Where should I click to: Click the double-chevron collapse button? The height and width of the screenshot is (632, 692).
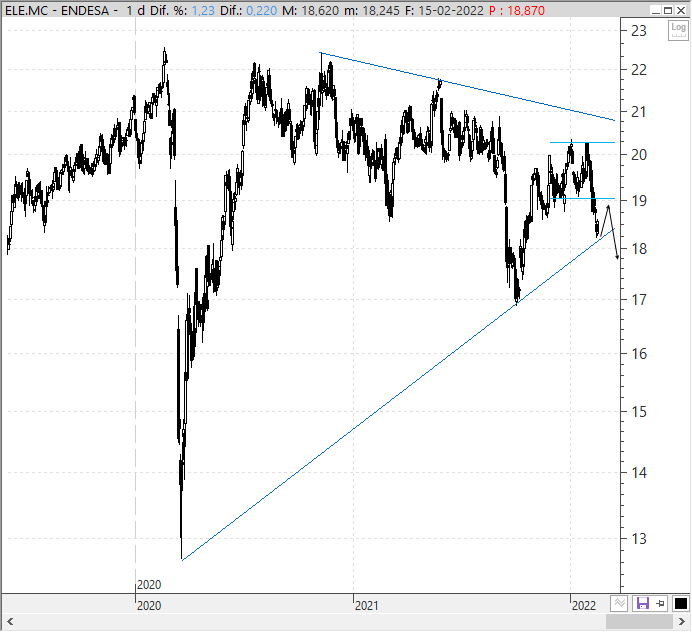pyautogui.click(x=620, y=603)
